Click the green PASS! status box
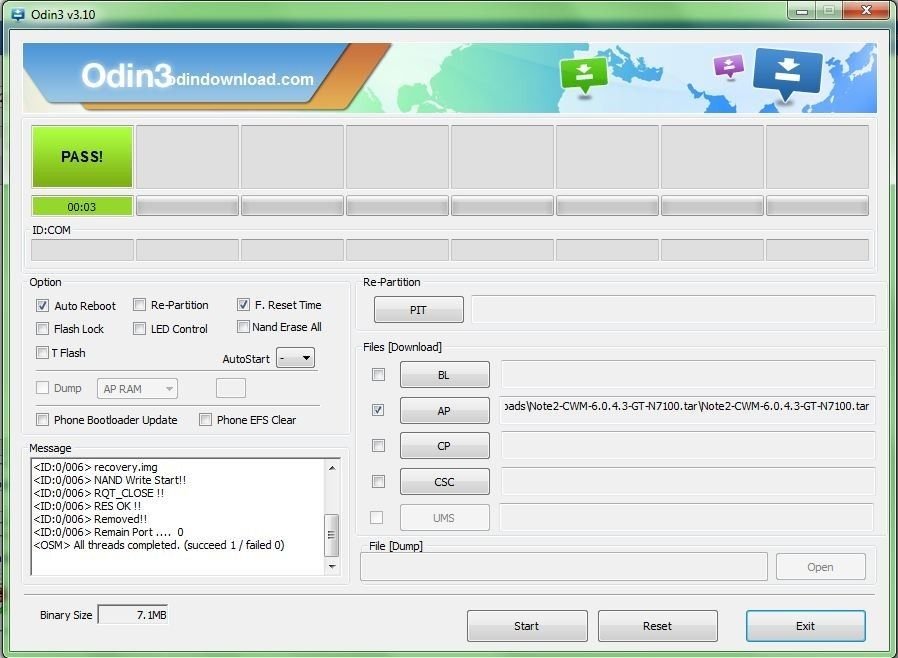898x658 pixels. pyautogui.click(x=82, y=157)
